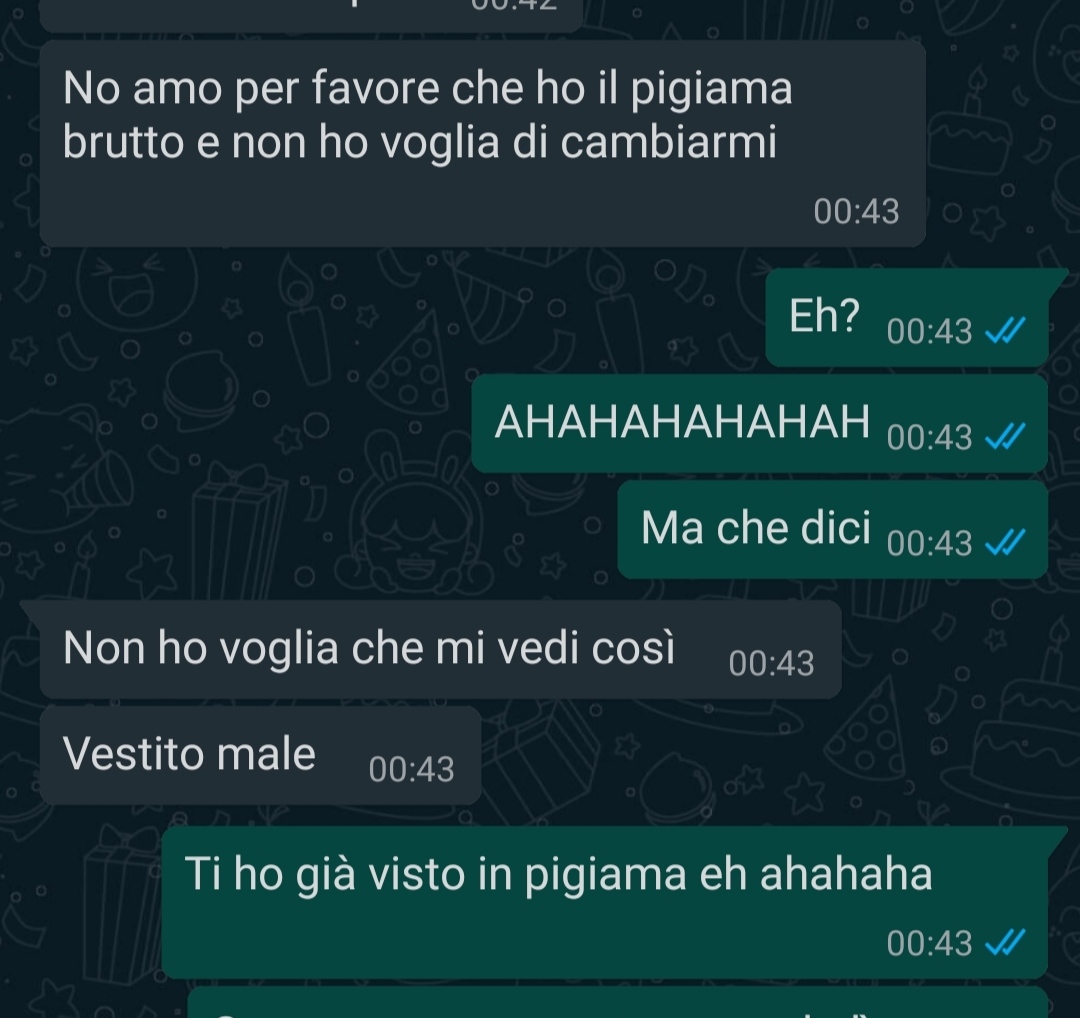Tap the blue double-check on "AHAHAHAHAHAH"
The width and height of the screenshot is (1080, 1018).
(x=1005, y=436)
